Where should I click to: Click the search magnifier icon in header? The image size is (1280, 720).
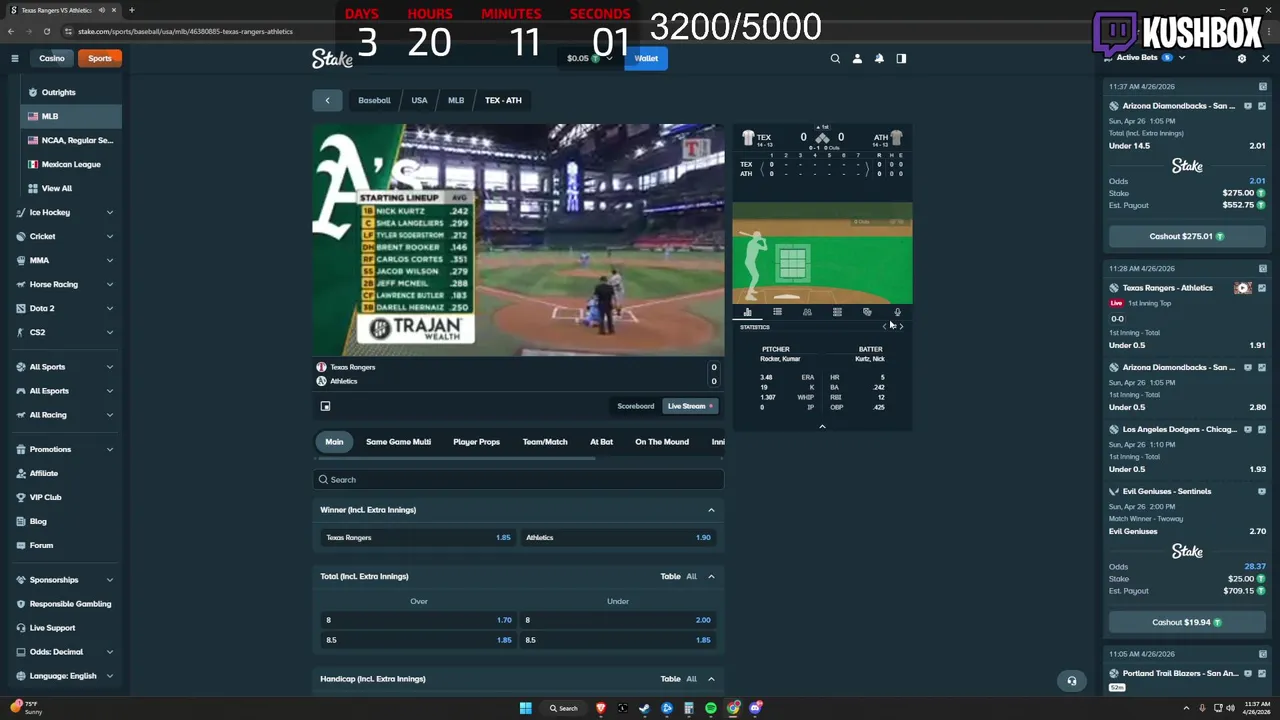click(x=835, y=58)
